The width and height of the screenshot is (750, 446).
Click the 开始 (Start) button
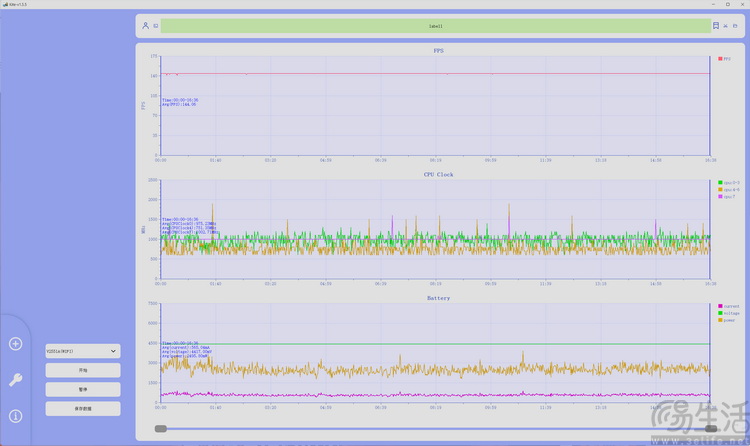83,370
